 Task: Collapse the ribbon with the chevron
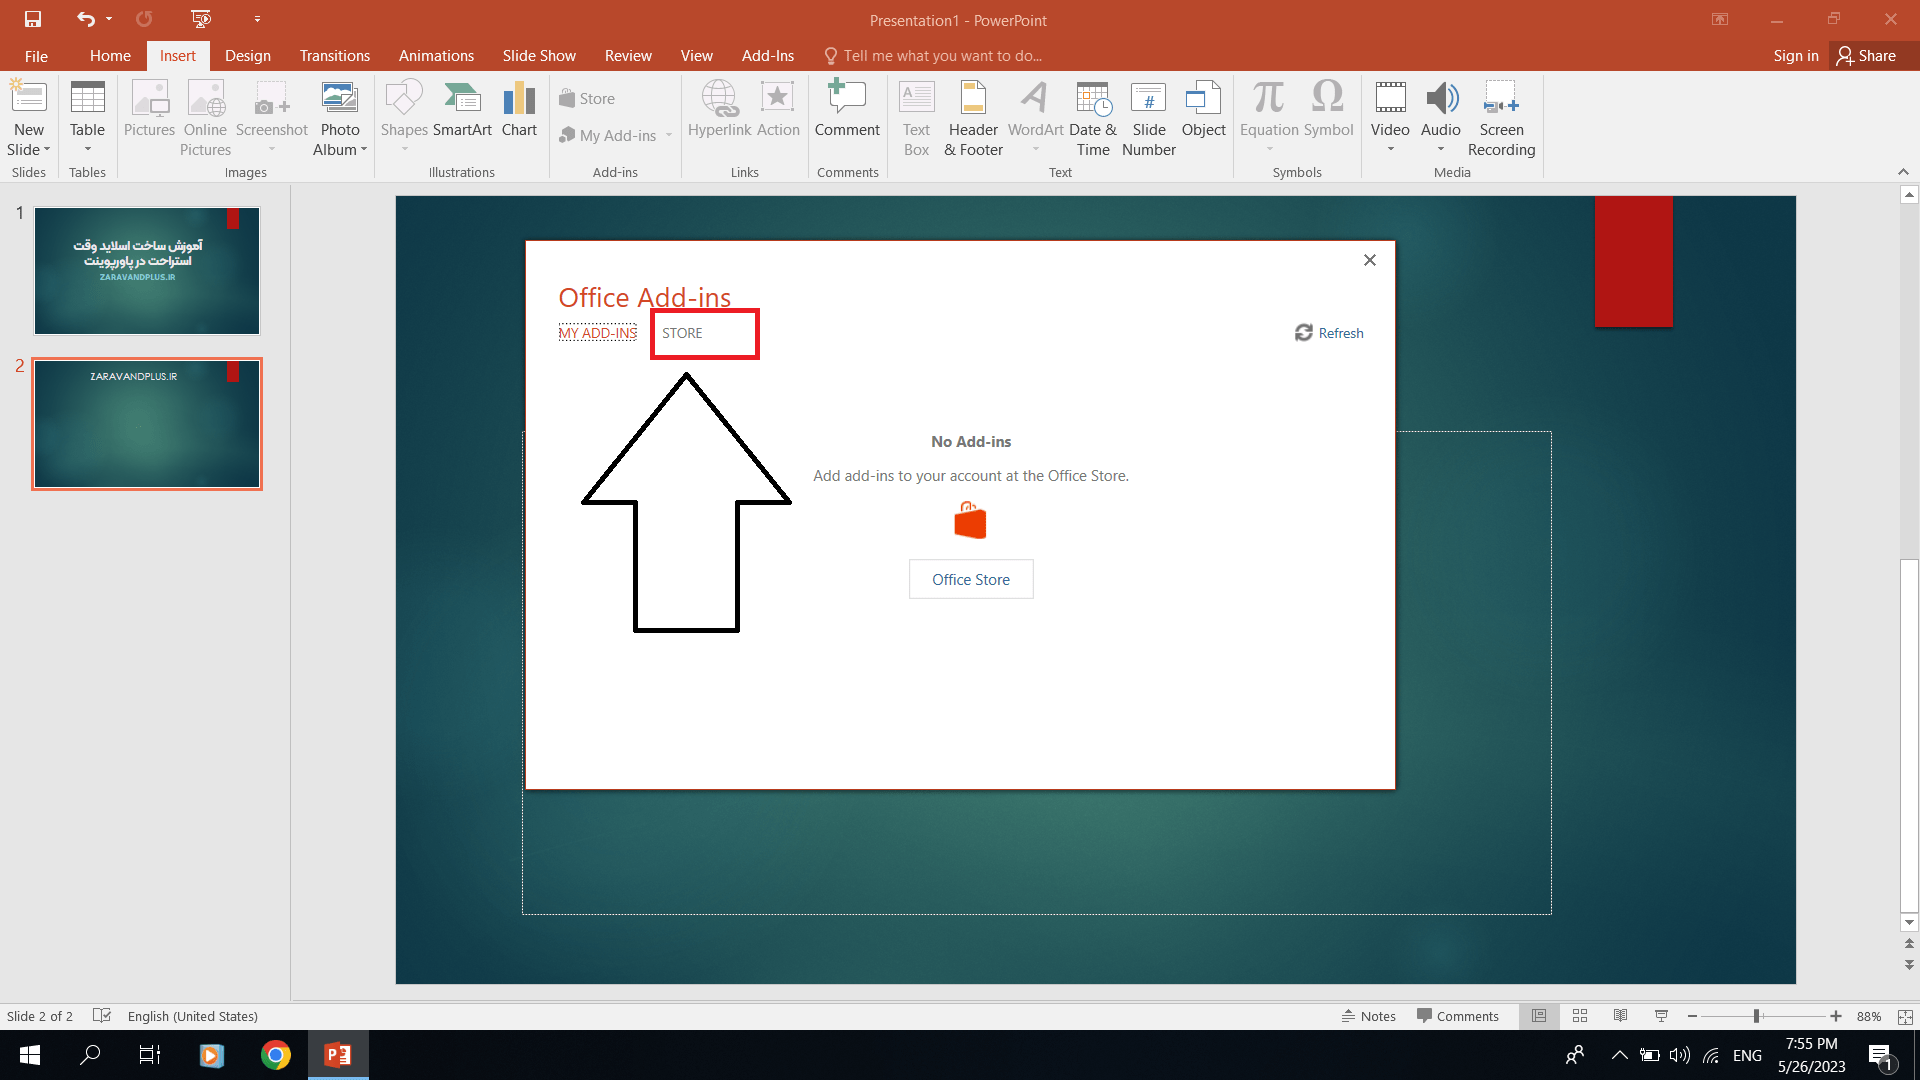(1903, 172)
